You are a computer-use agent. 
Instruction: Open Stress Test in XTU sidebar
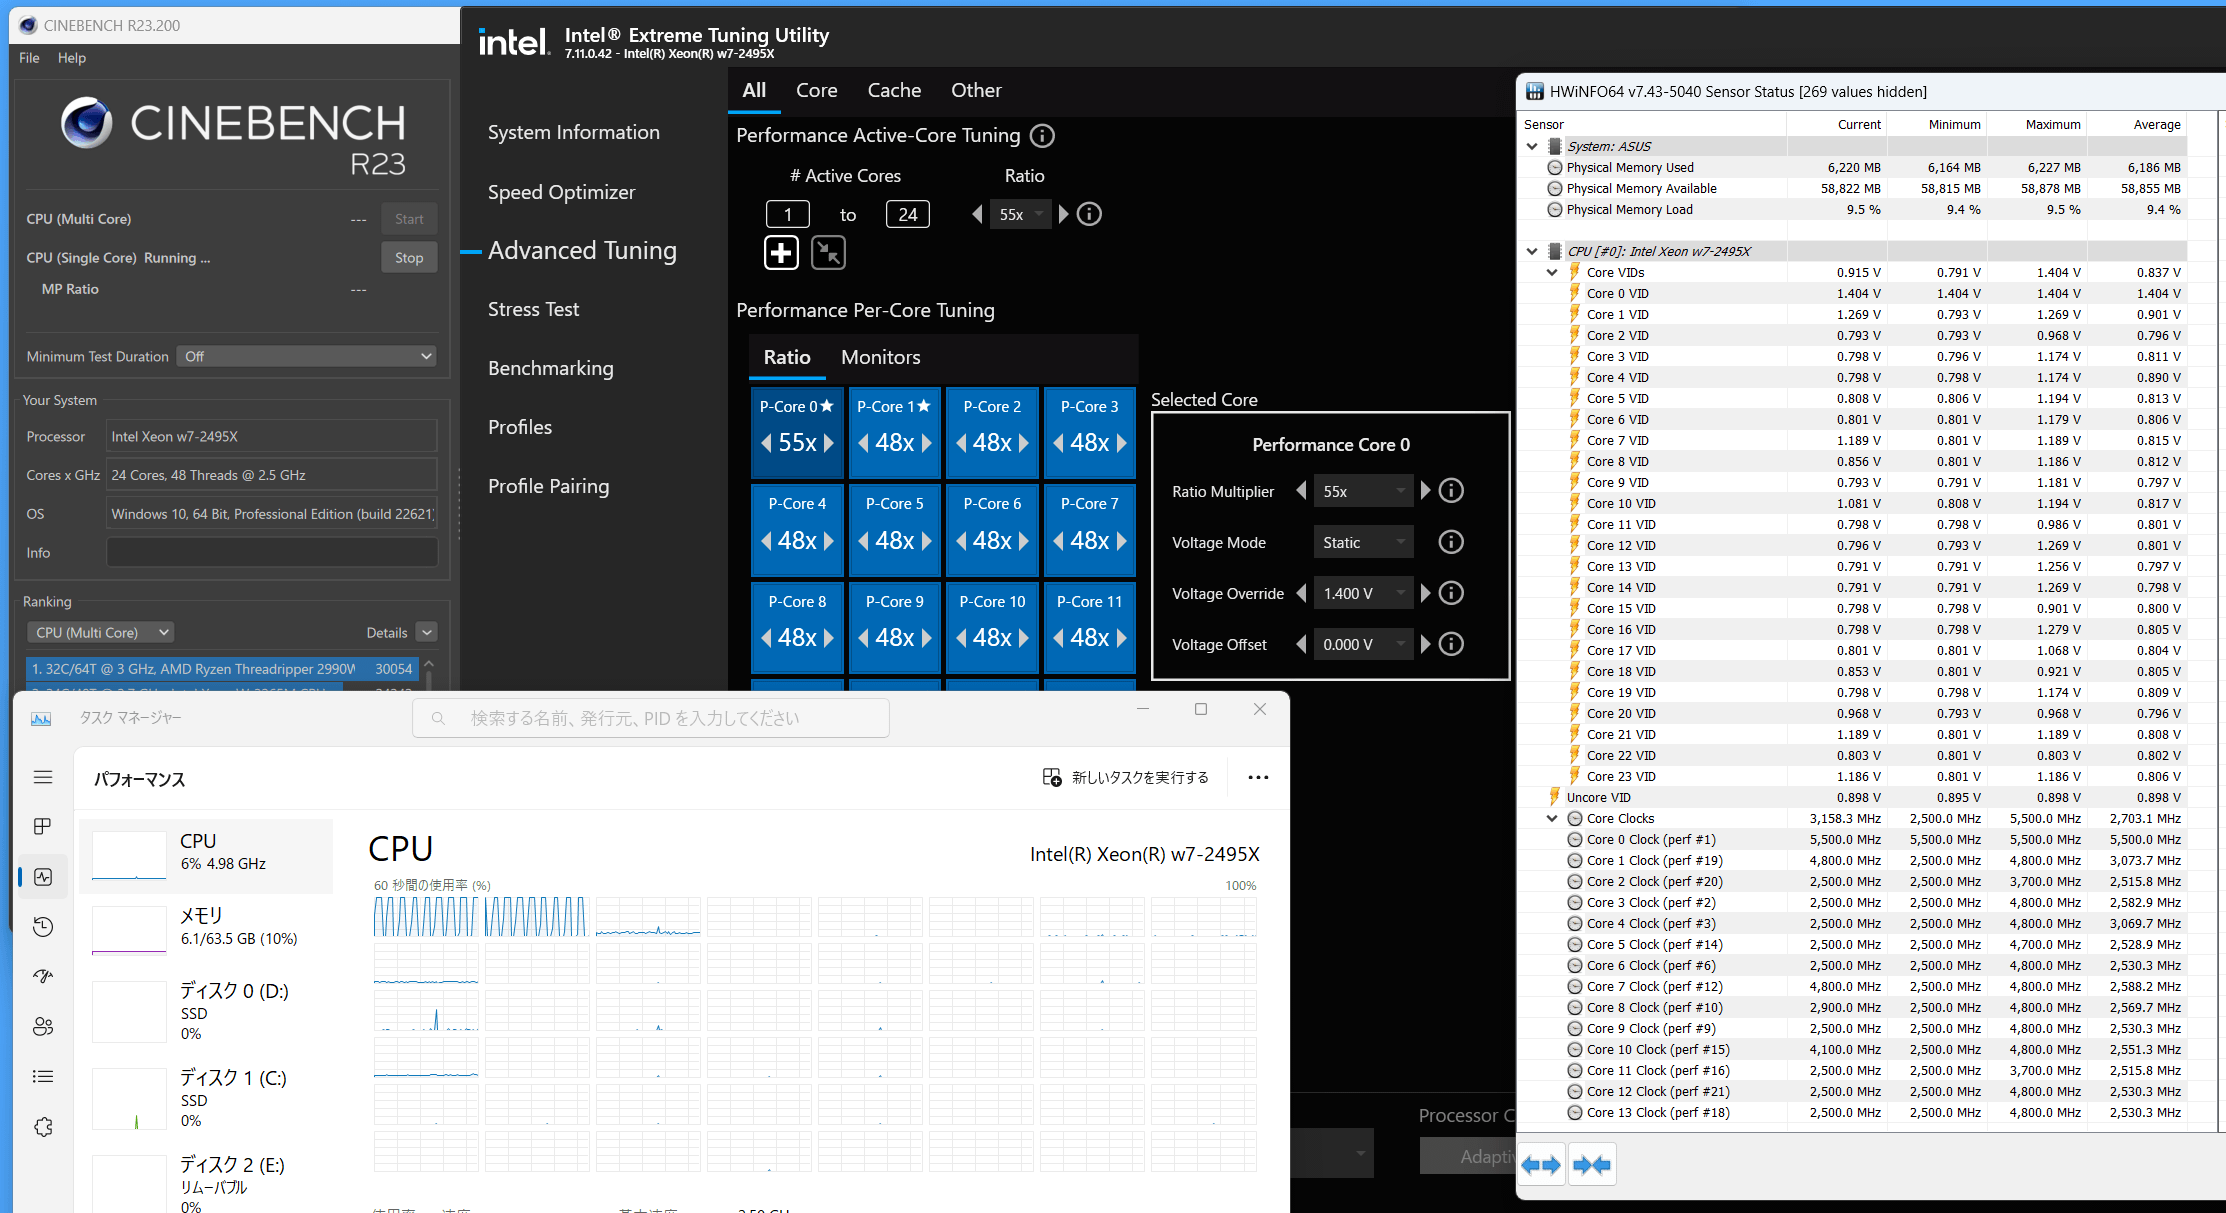pyautogui.click(x=533, y=309)
